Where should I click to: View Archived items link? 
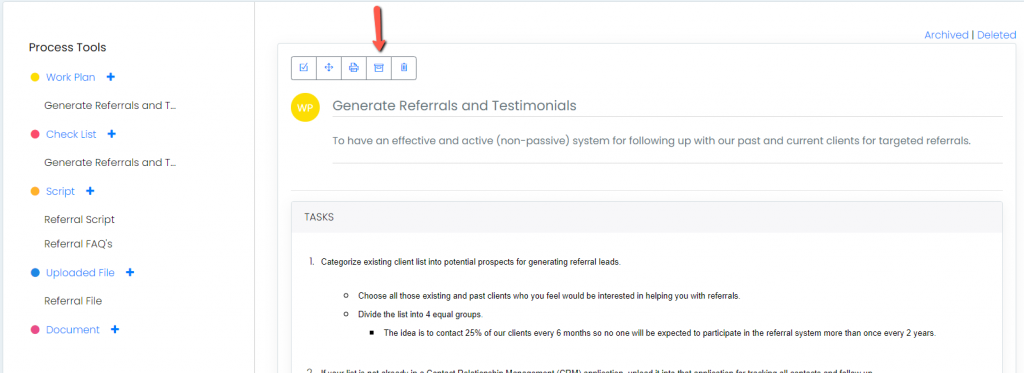pos(946,35)
